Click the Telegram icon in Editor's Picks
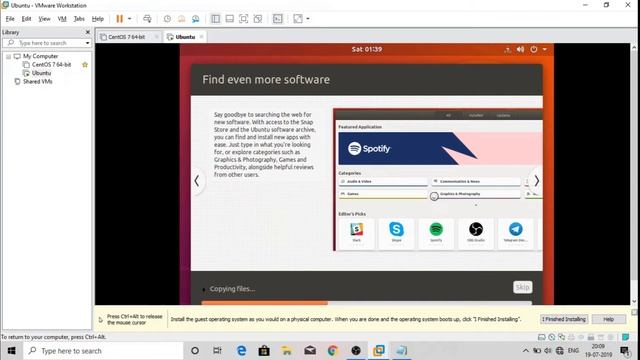 516,229
